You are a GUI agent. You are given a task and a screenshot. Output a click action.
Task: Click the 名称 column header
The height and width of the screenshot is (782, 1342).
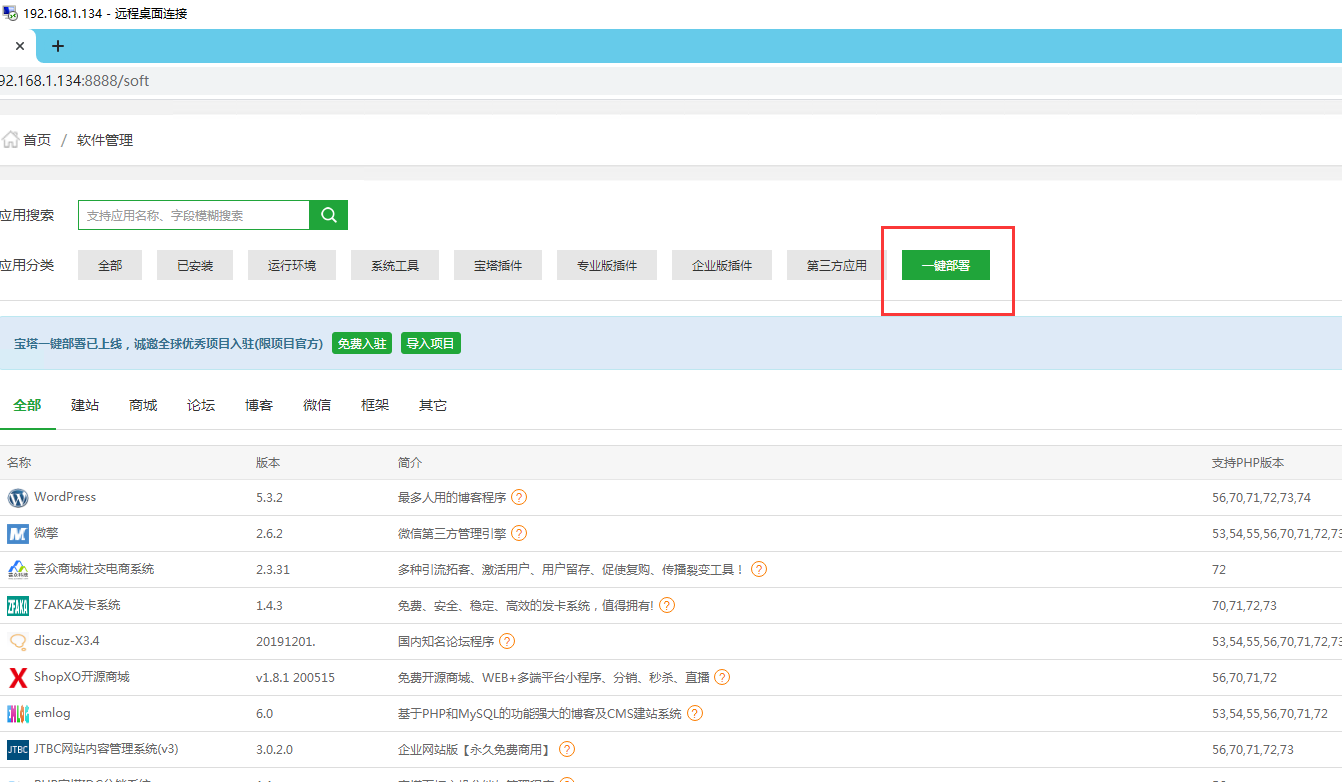[19, 463]
